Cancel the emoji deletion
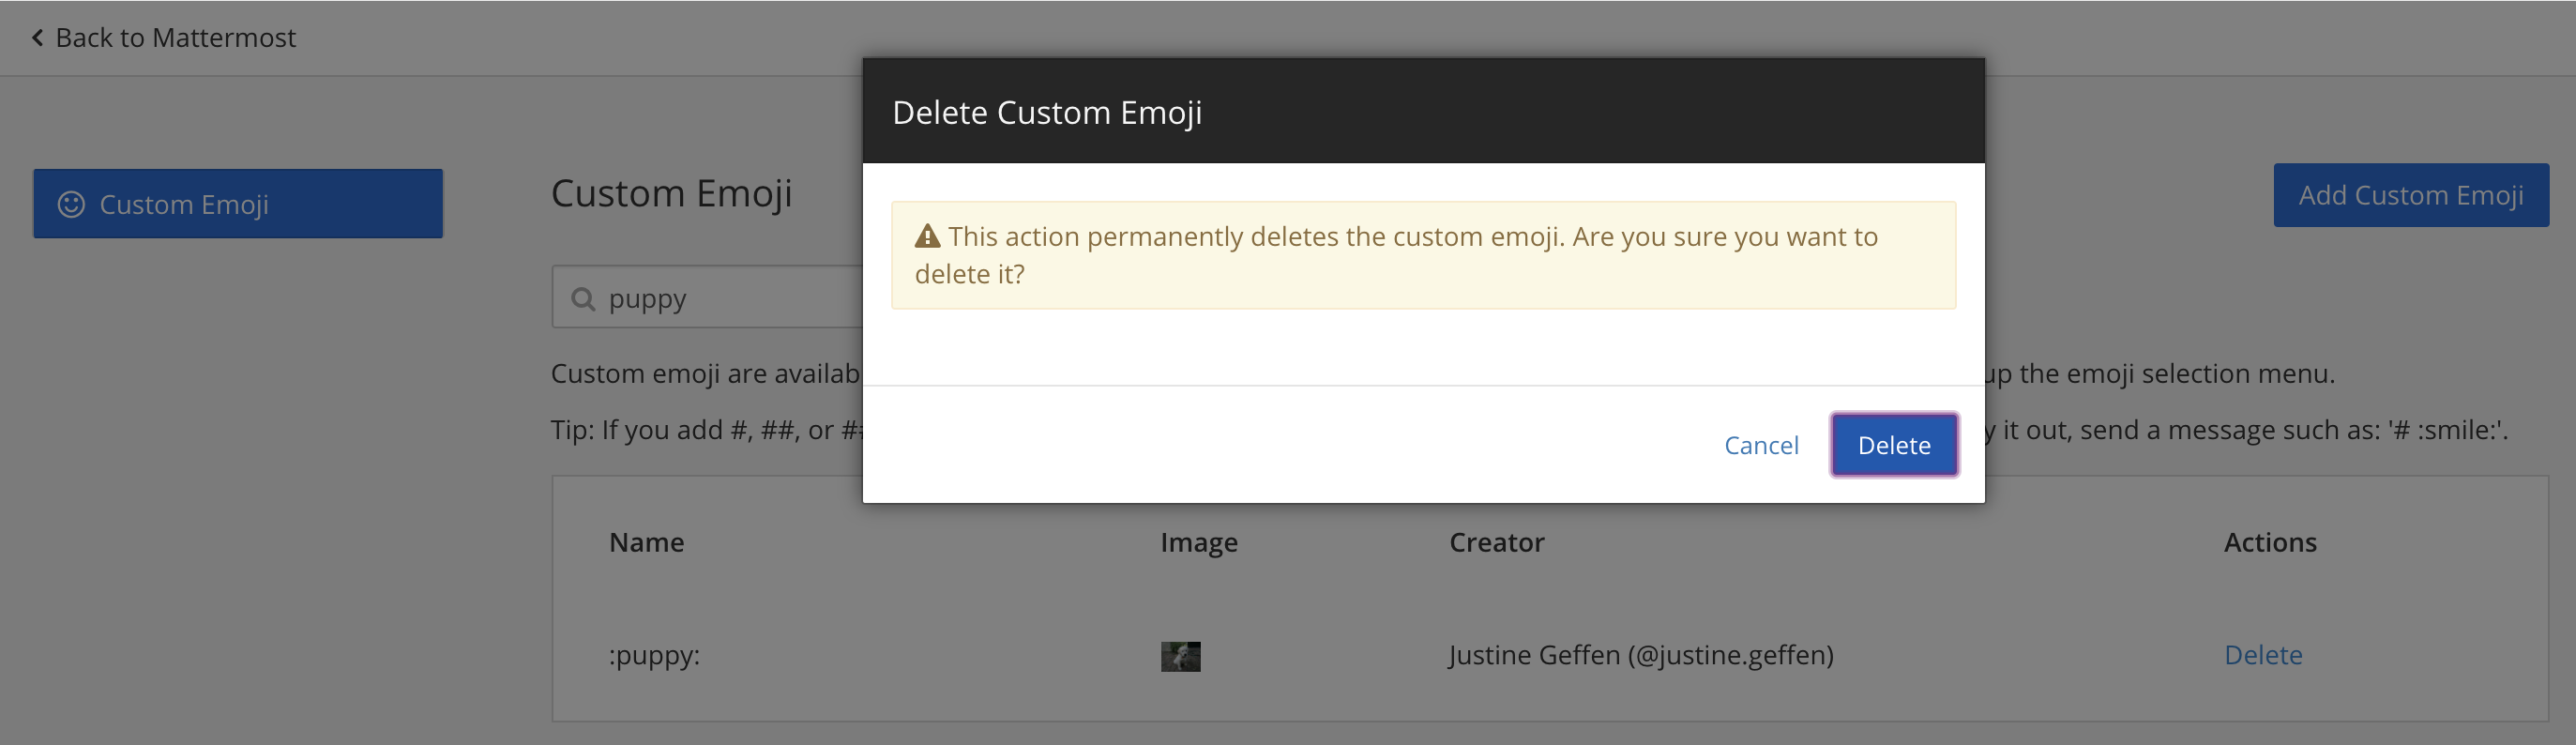The height and width of the screenshot is (745, 2576). (x=1760, y=445)
